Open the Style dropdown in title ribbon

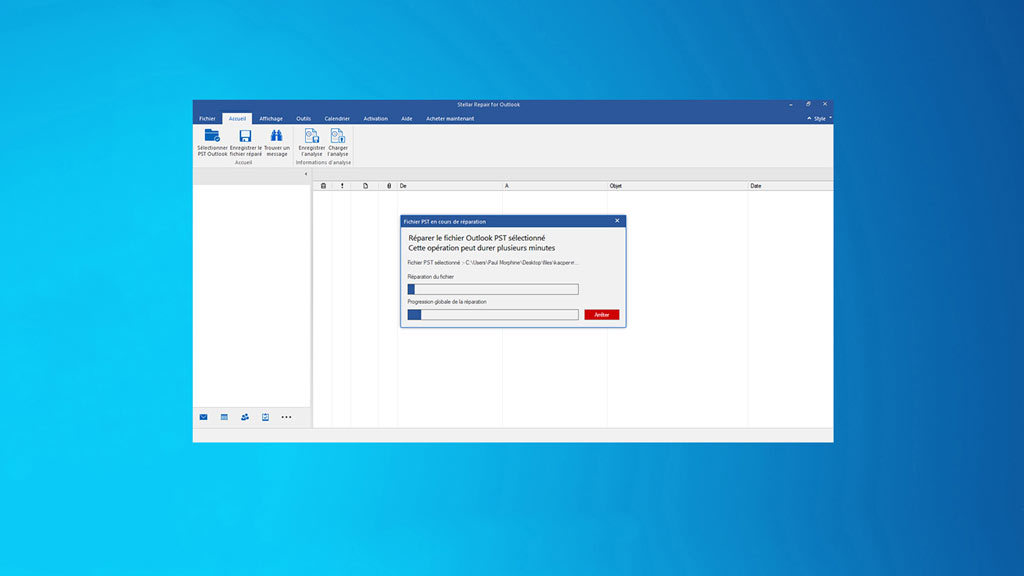pos(820,118)
